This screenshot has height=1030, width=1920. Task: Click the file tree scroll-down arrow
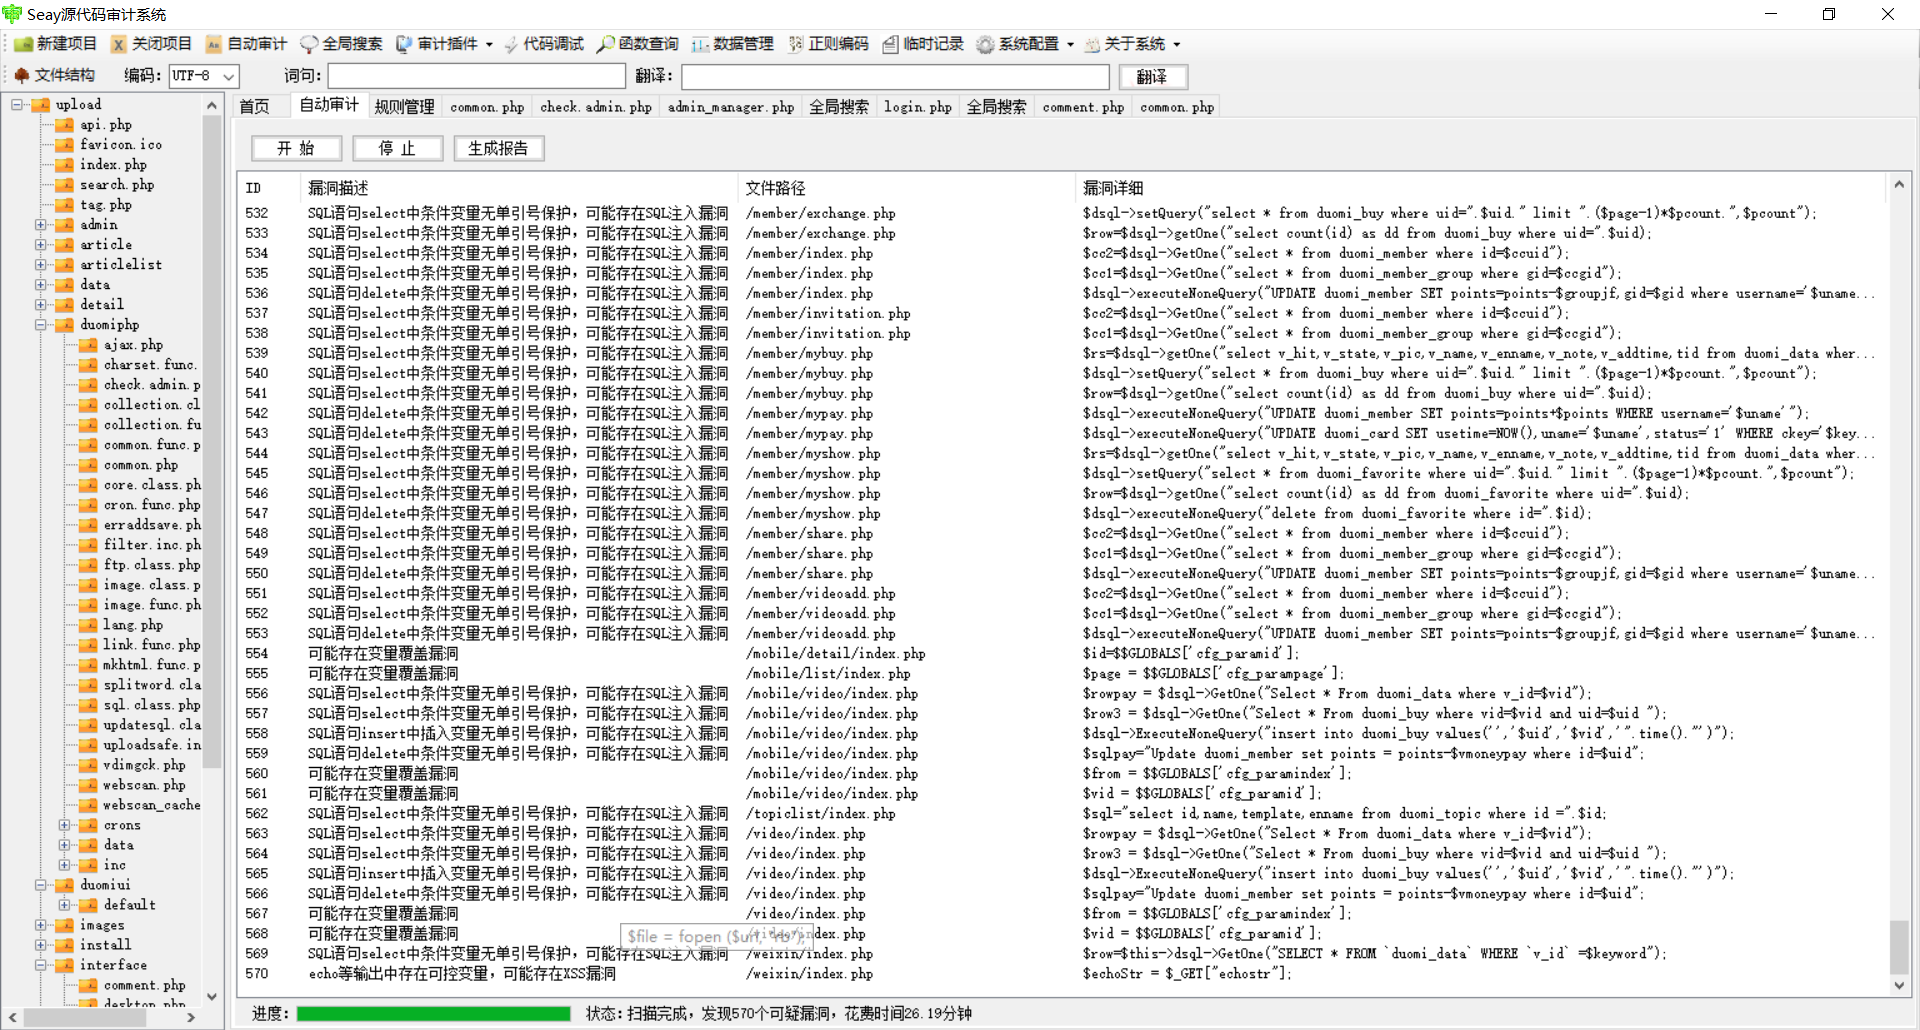point(211,996)
